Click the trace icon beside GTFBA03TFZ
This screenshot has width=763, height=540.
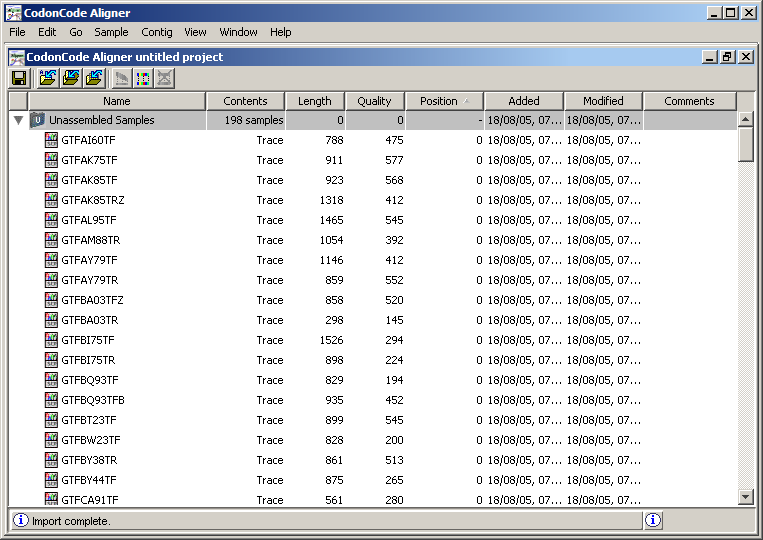[x=51, y=300]
